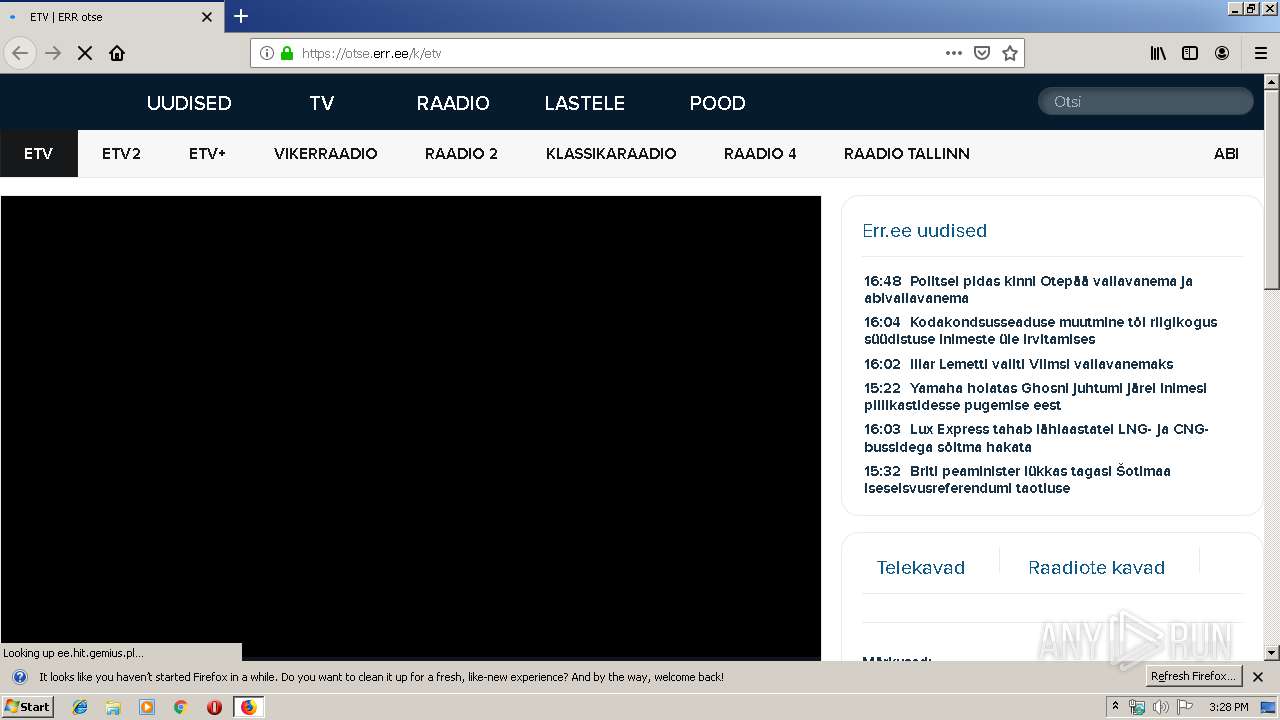Launch Internet Explorer from taskbar
Screen dimensions: 1280x720
pos(80,707)
